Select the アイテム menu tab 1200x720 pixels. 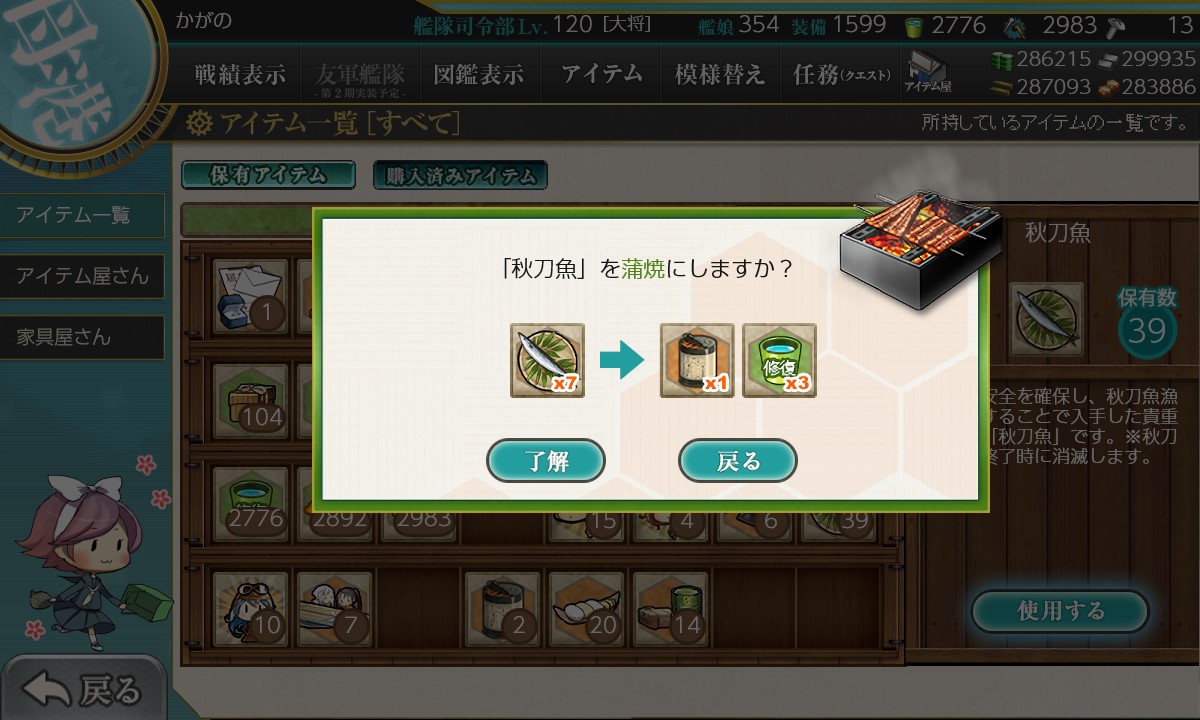point(601,74)
